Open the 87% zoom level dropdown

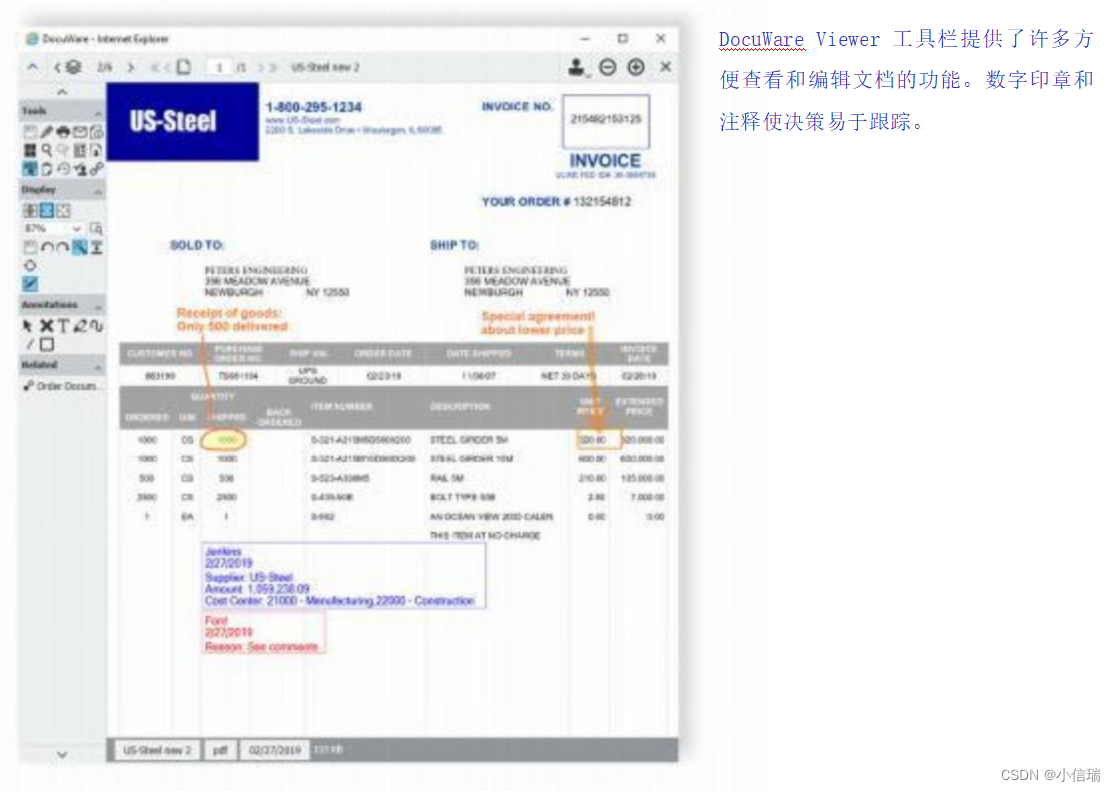point(75,229)
